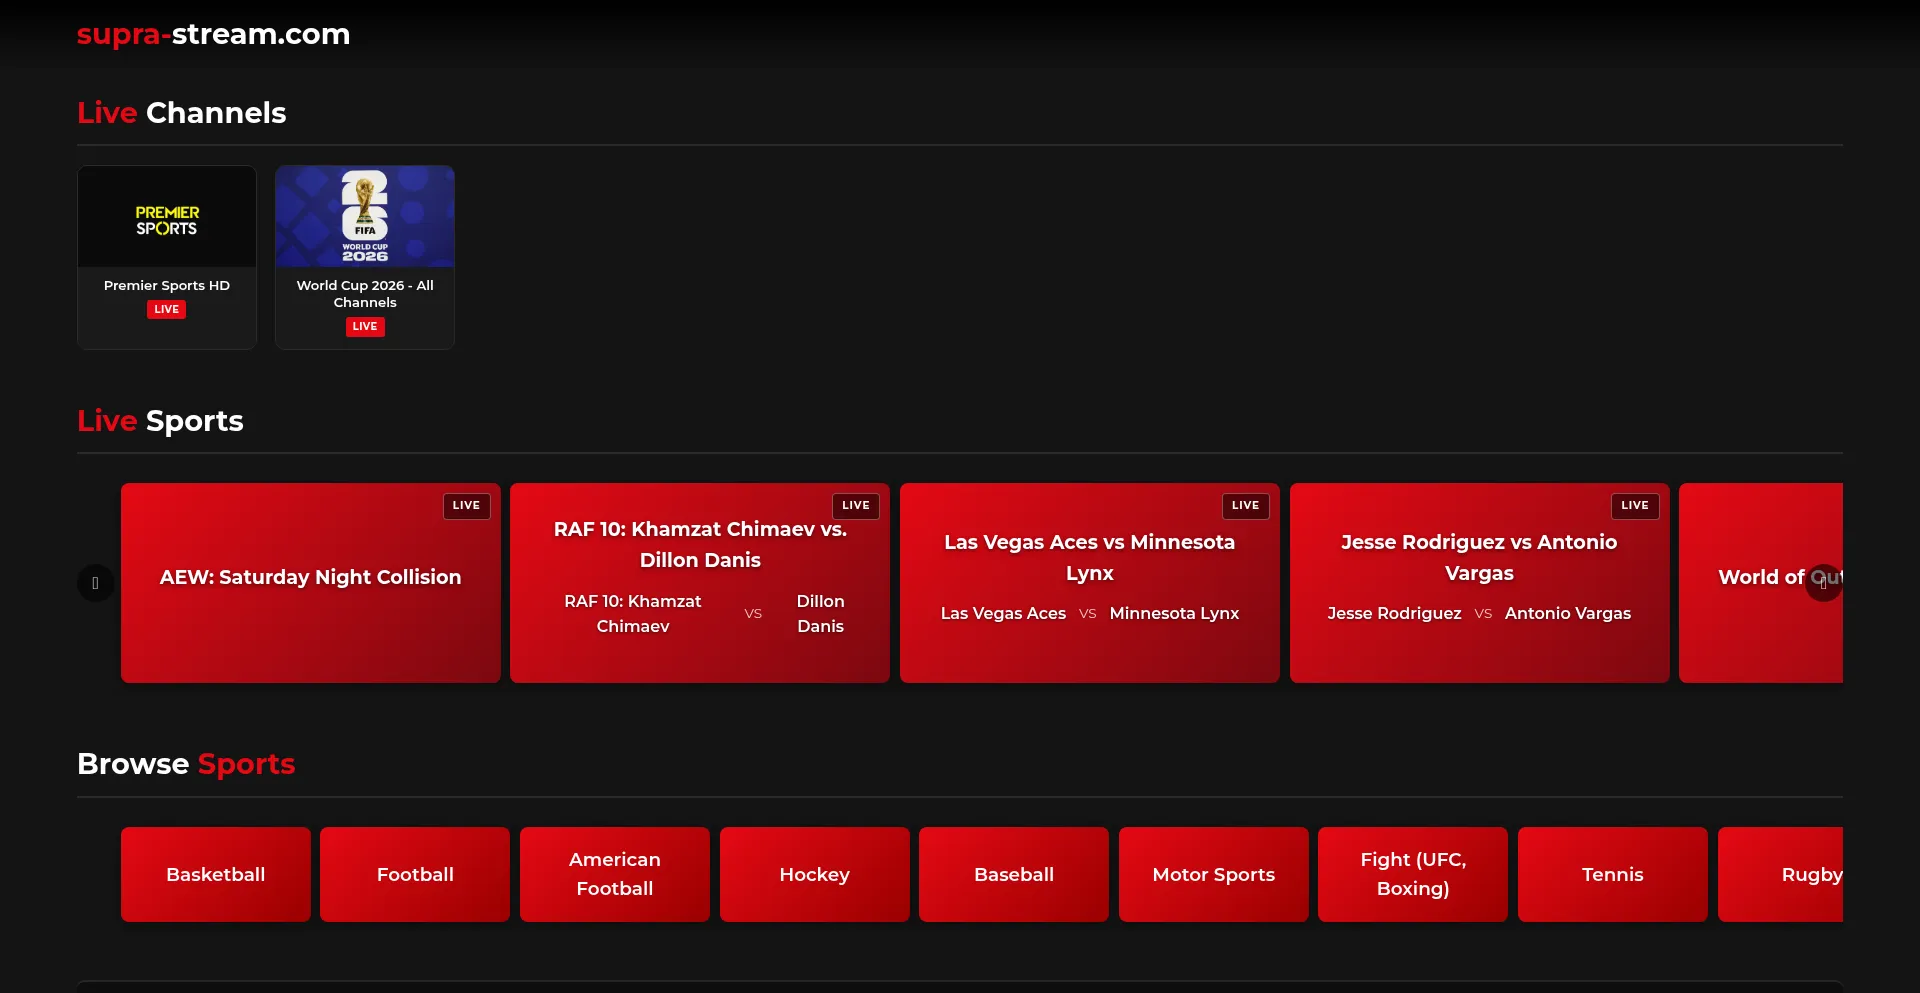Click the LIVE badge on RAF 10 card
1920x993 pixels.
click(856, 506)
